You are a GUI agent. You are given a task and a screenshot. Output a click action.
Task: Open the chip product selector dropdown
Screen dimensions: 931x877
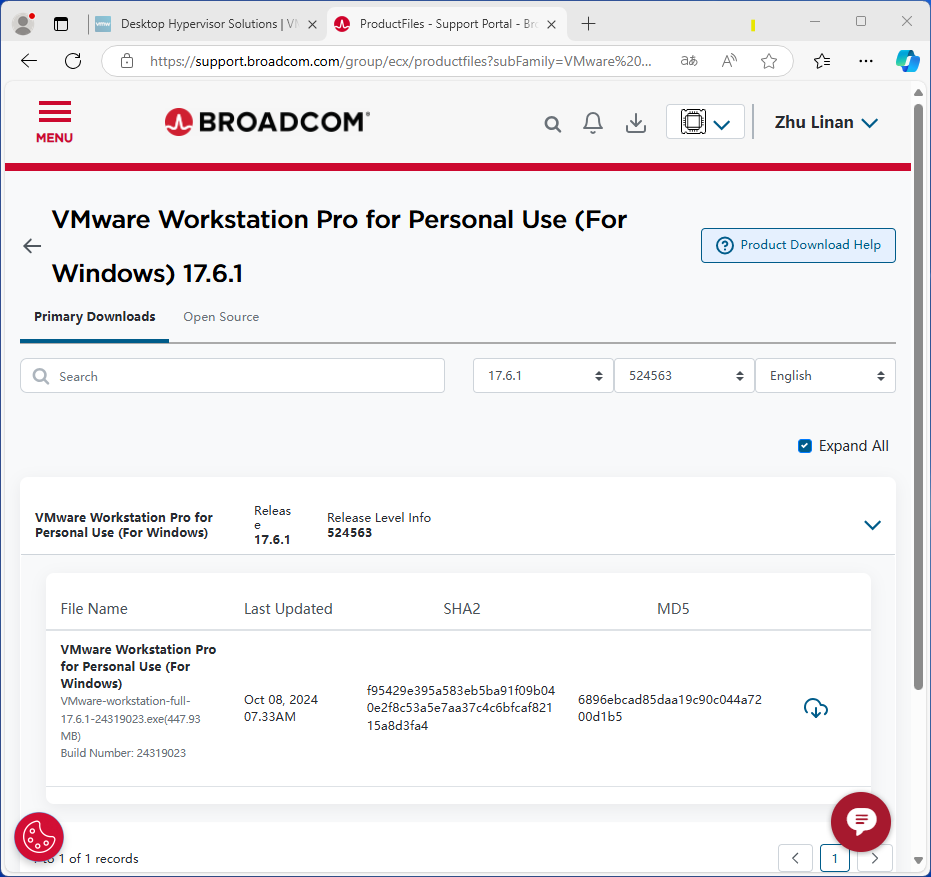[705, 122]
